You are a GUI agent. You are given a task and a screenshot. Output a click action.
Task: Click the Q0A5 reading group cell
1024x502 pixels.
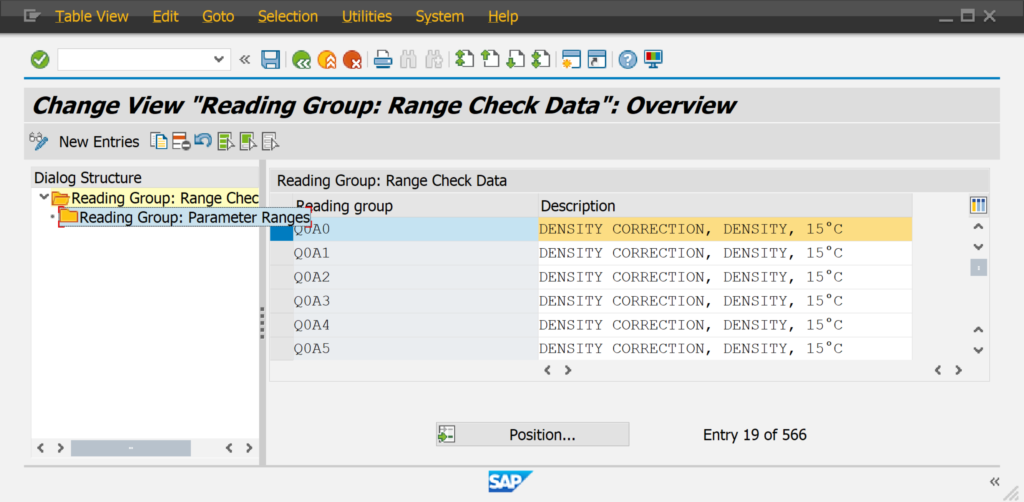click(x=415, y=349)
